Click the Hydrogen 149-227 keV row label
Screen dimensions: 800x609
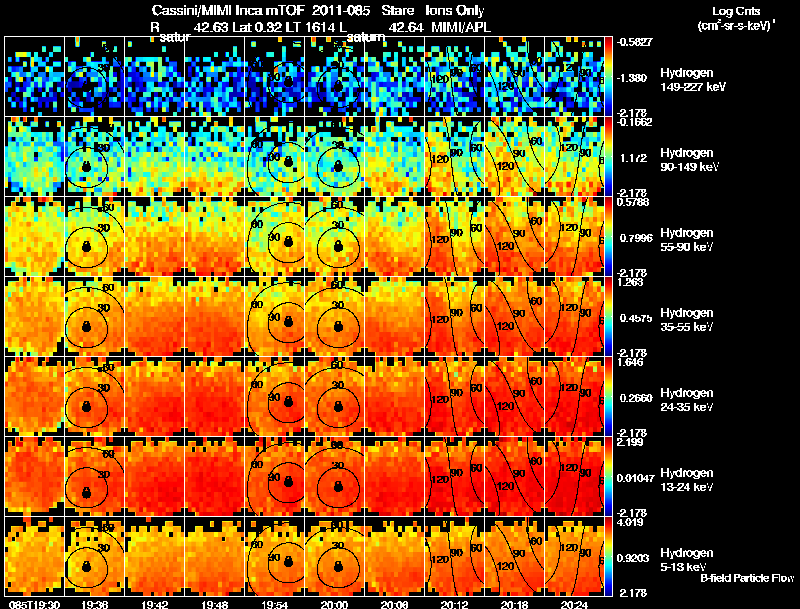tap(692, 80)
